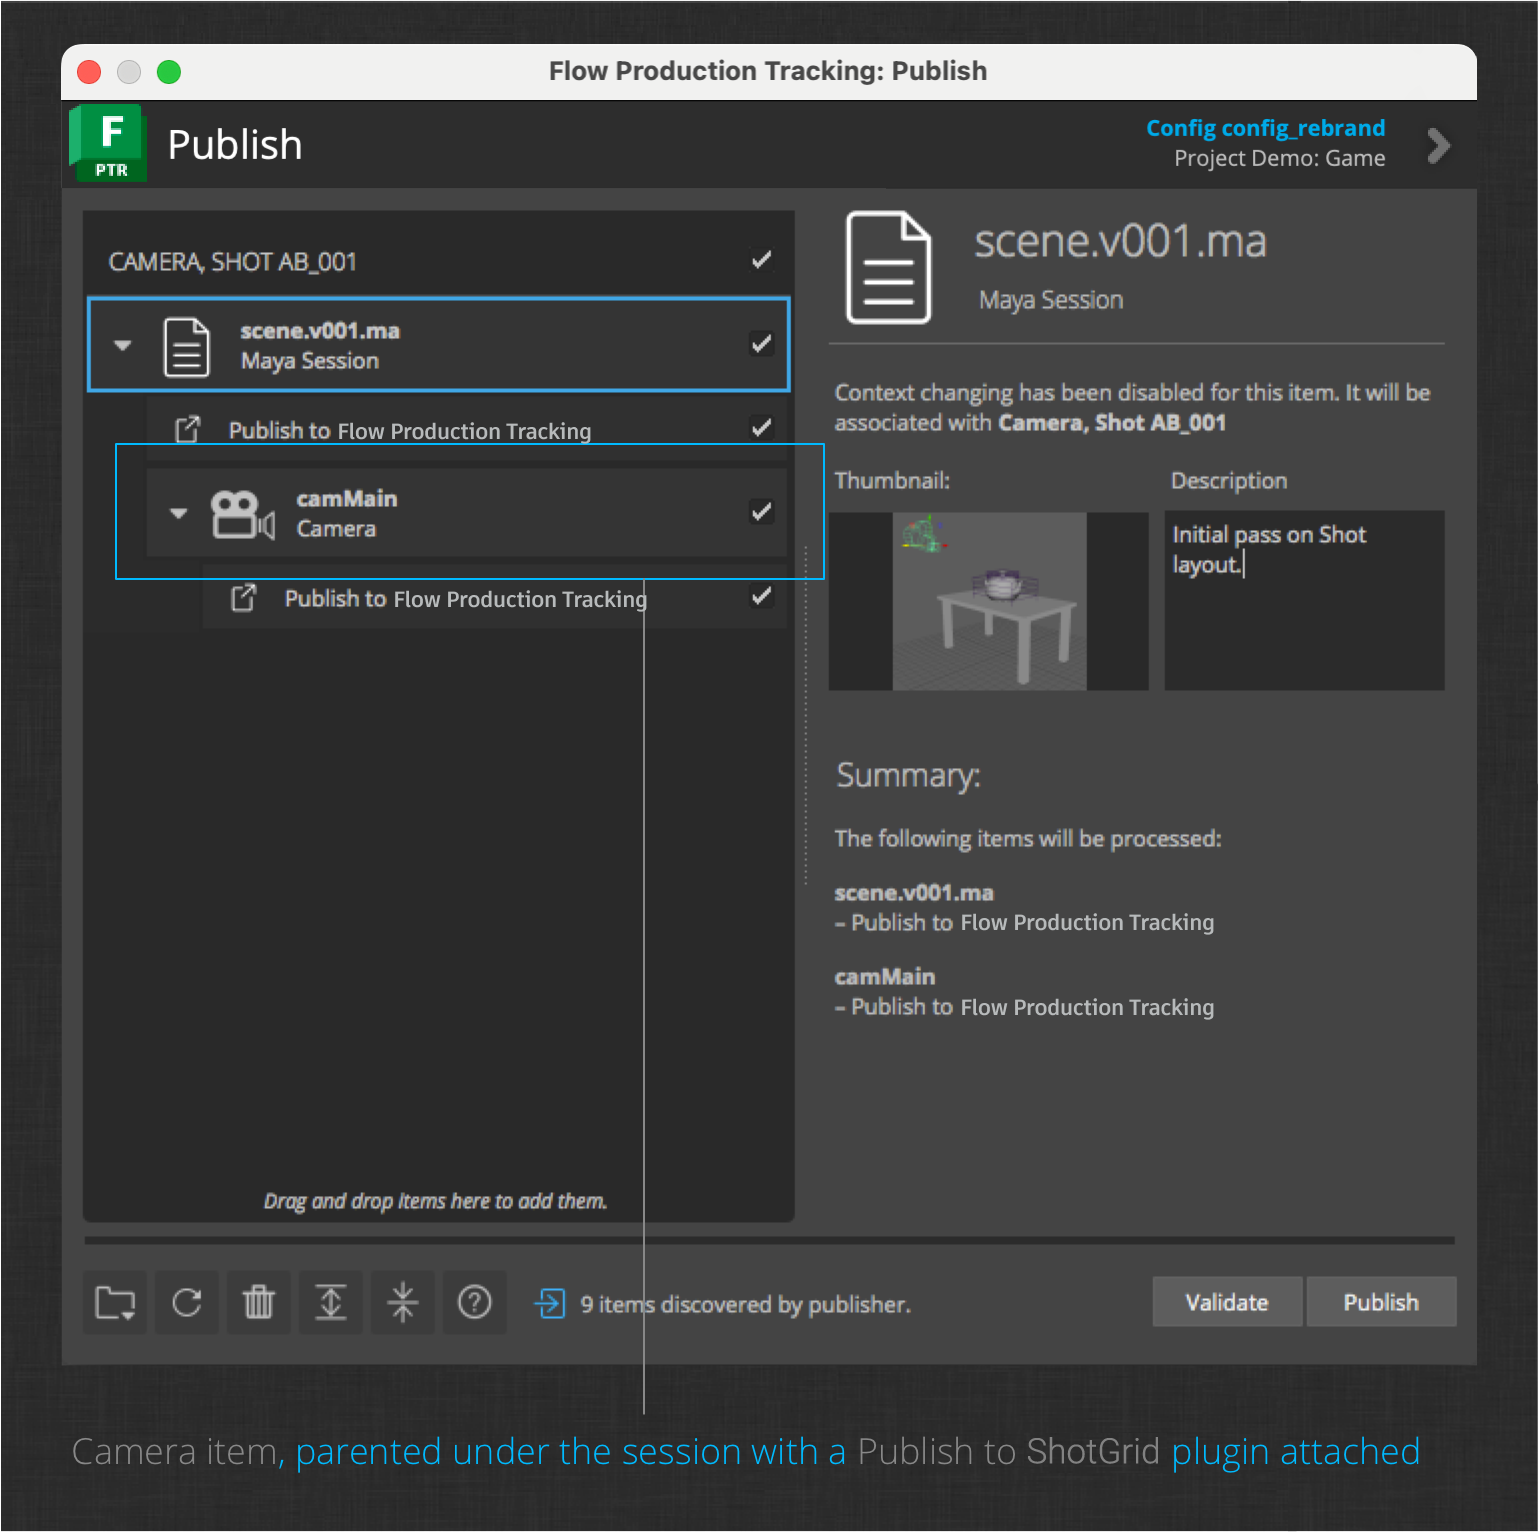Click the Validate button
The height and width of the screenshot is (1532, 1538).
(x=1227, y=1302)
